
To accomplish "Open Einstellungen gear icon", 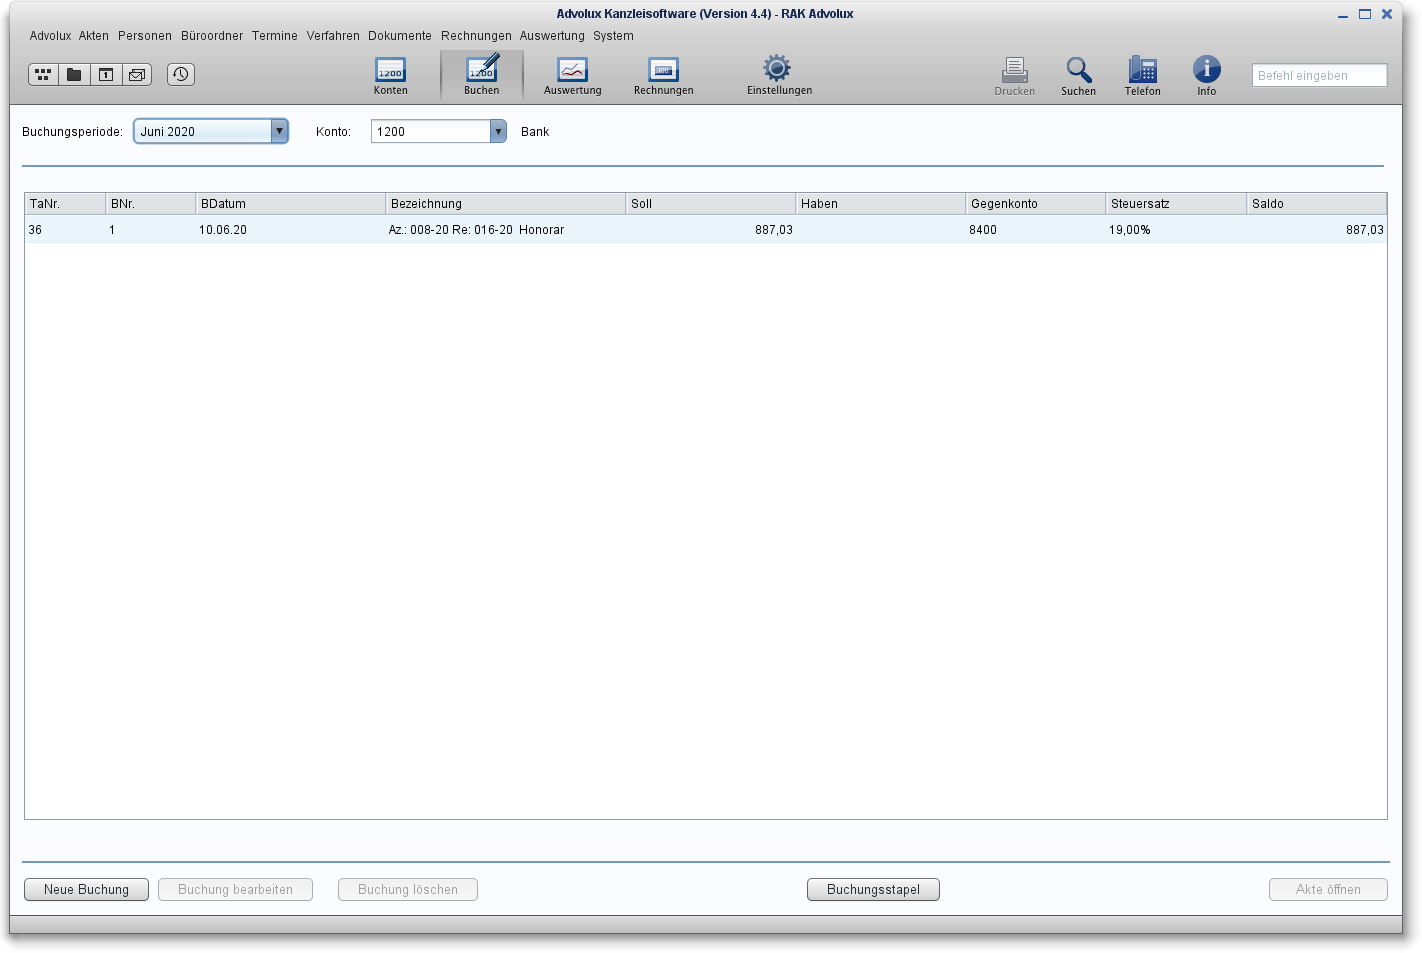I will [x=779, y=76].
